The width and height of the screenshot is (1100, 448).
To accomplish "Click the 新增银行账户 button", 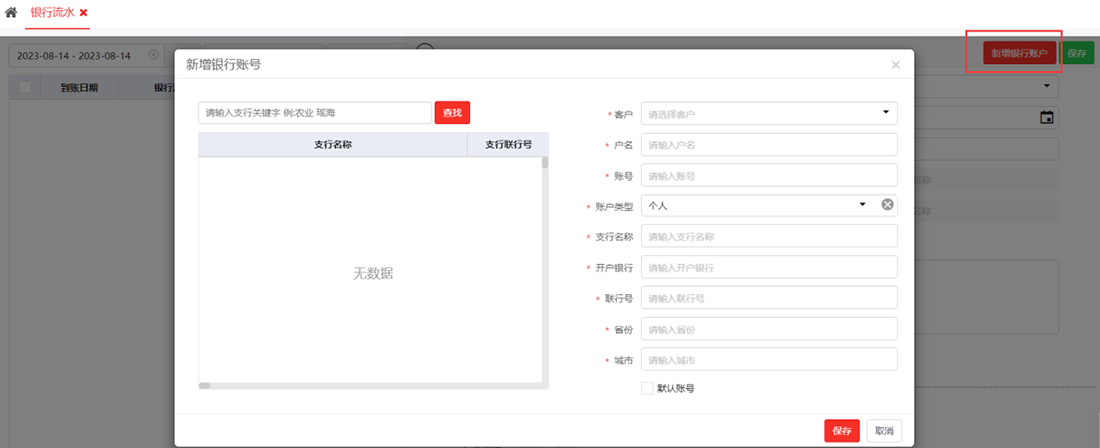I will [x=1019, y=53].
